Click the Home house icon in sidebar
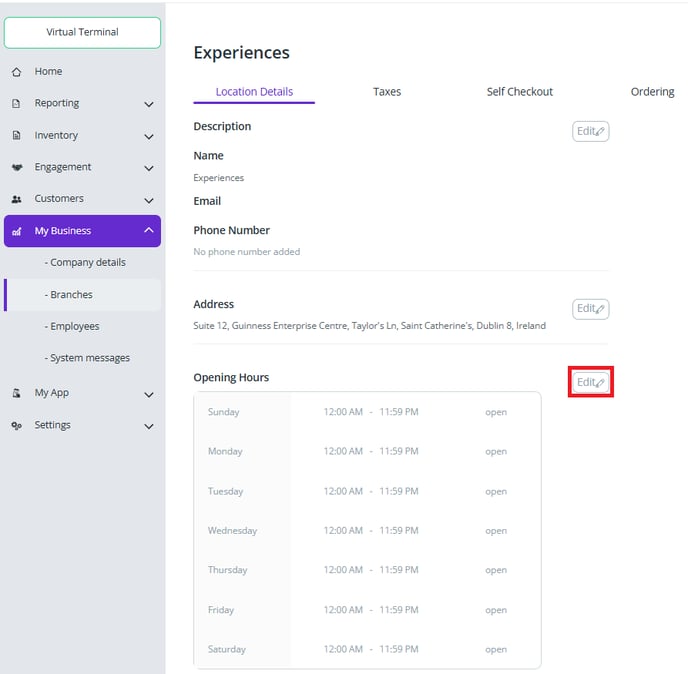 (x=16, y=72)
